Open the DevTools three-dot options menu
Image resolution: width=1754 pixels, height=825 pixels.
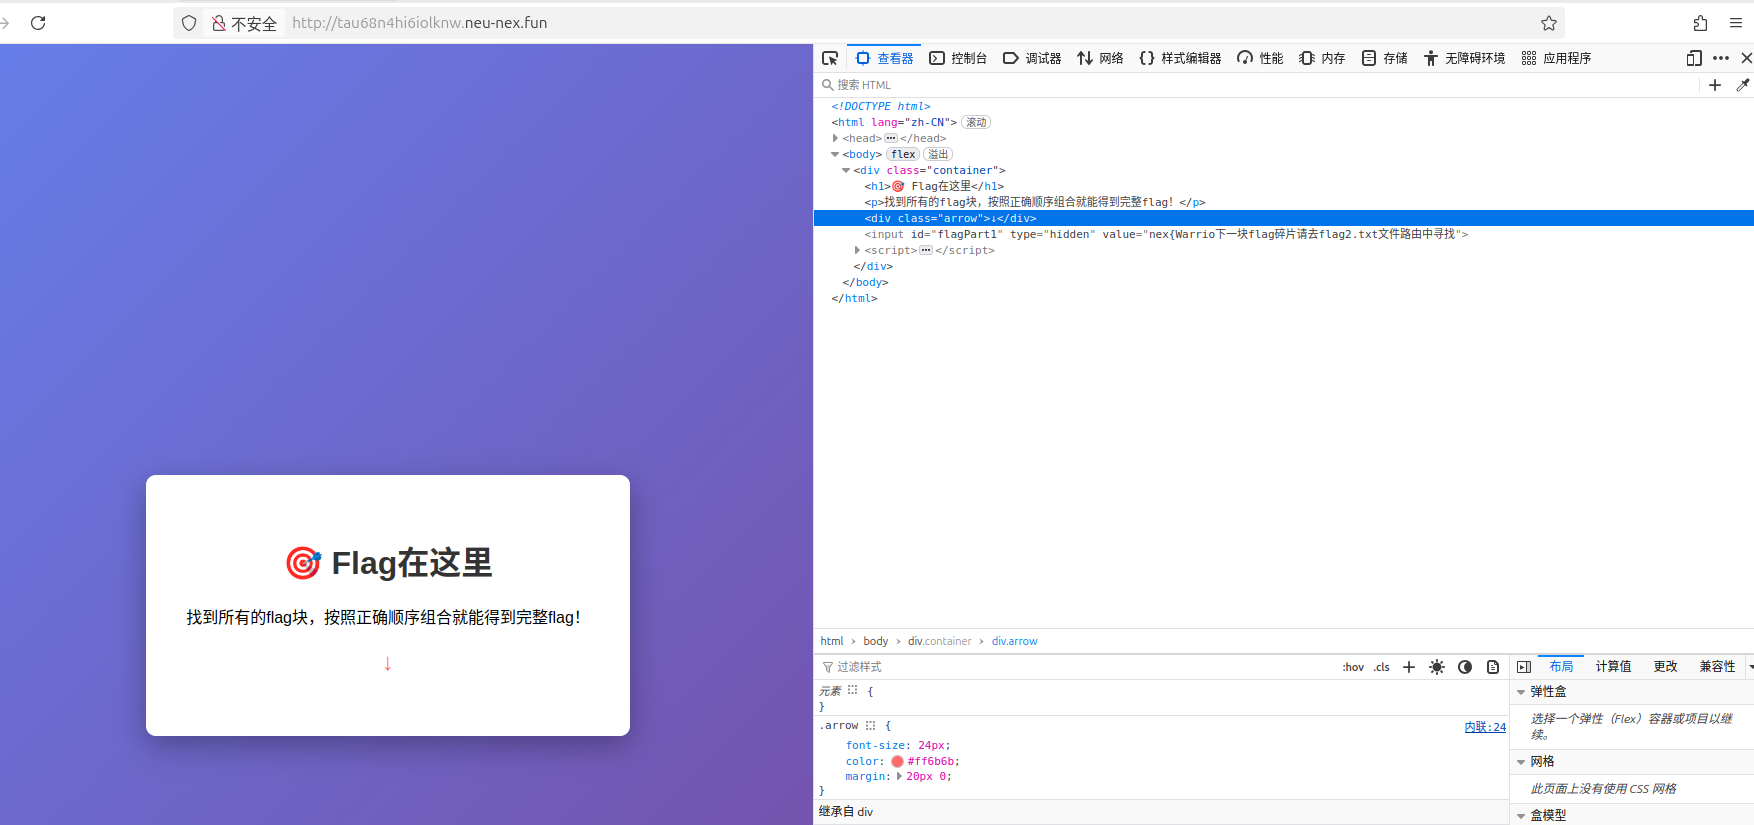click(x=1721, y=58)
